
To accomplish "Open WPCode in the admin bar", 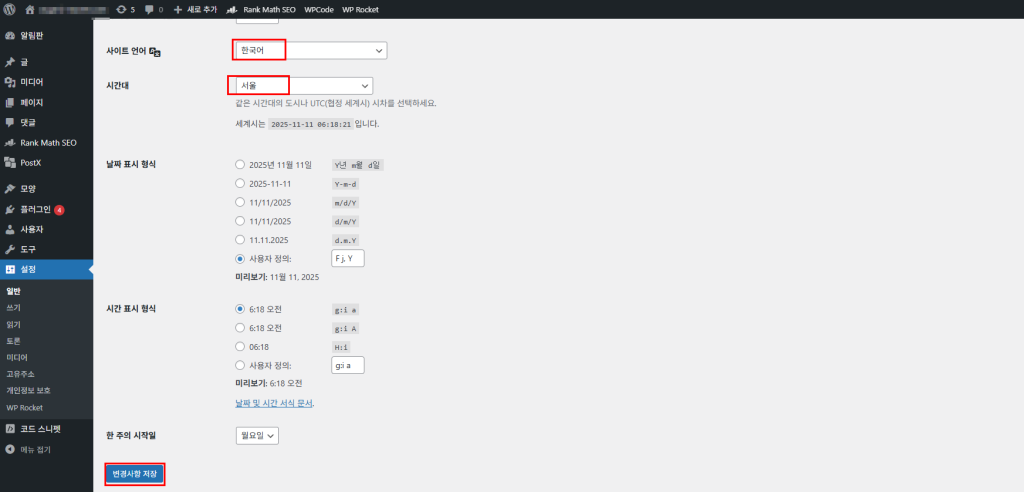I will point(319,10).
